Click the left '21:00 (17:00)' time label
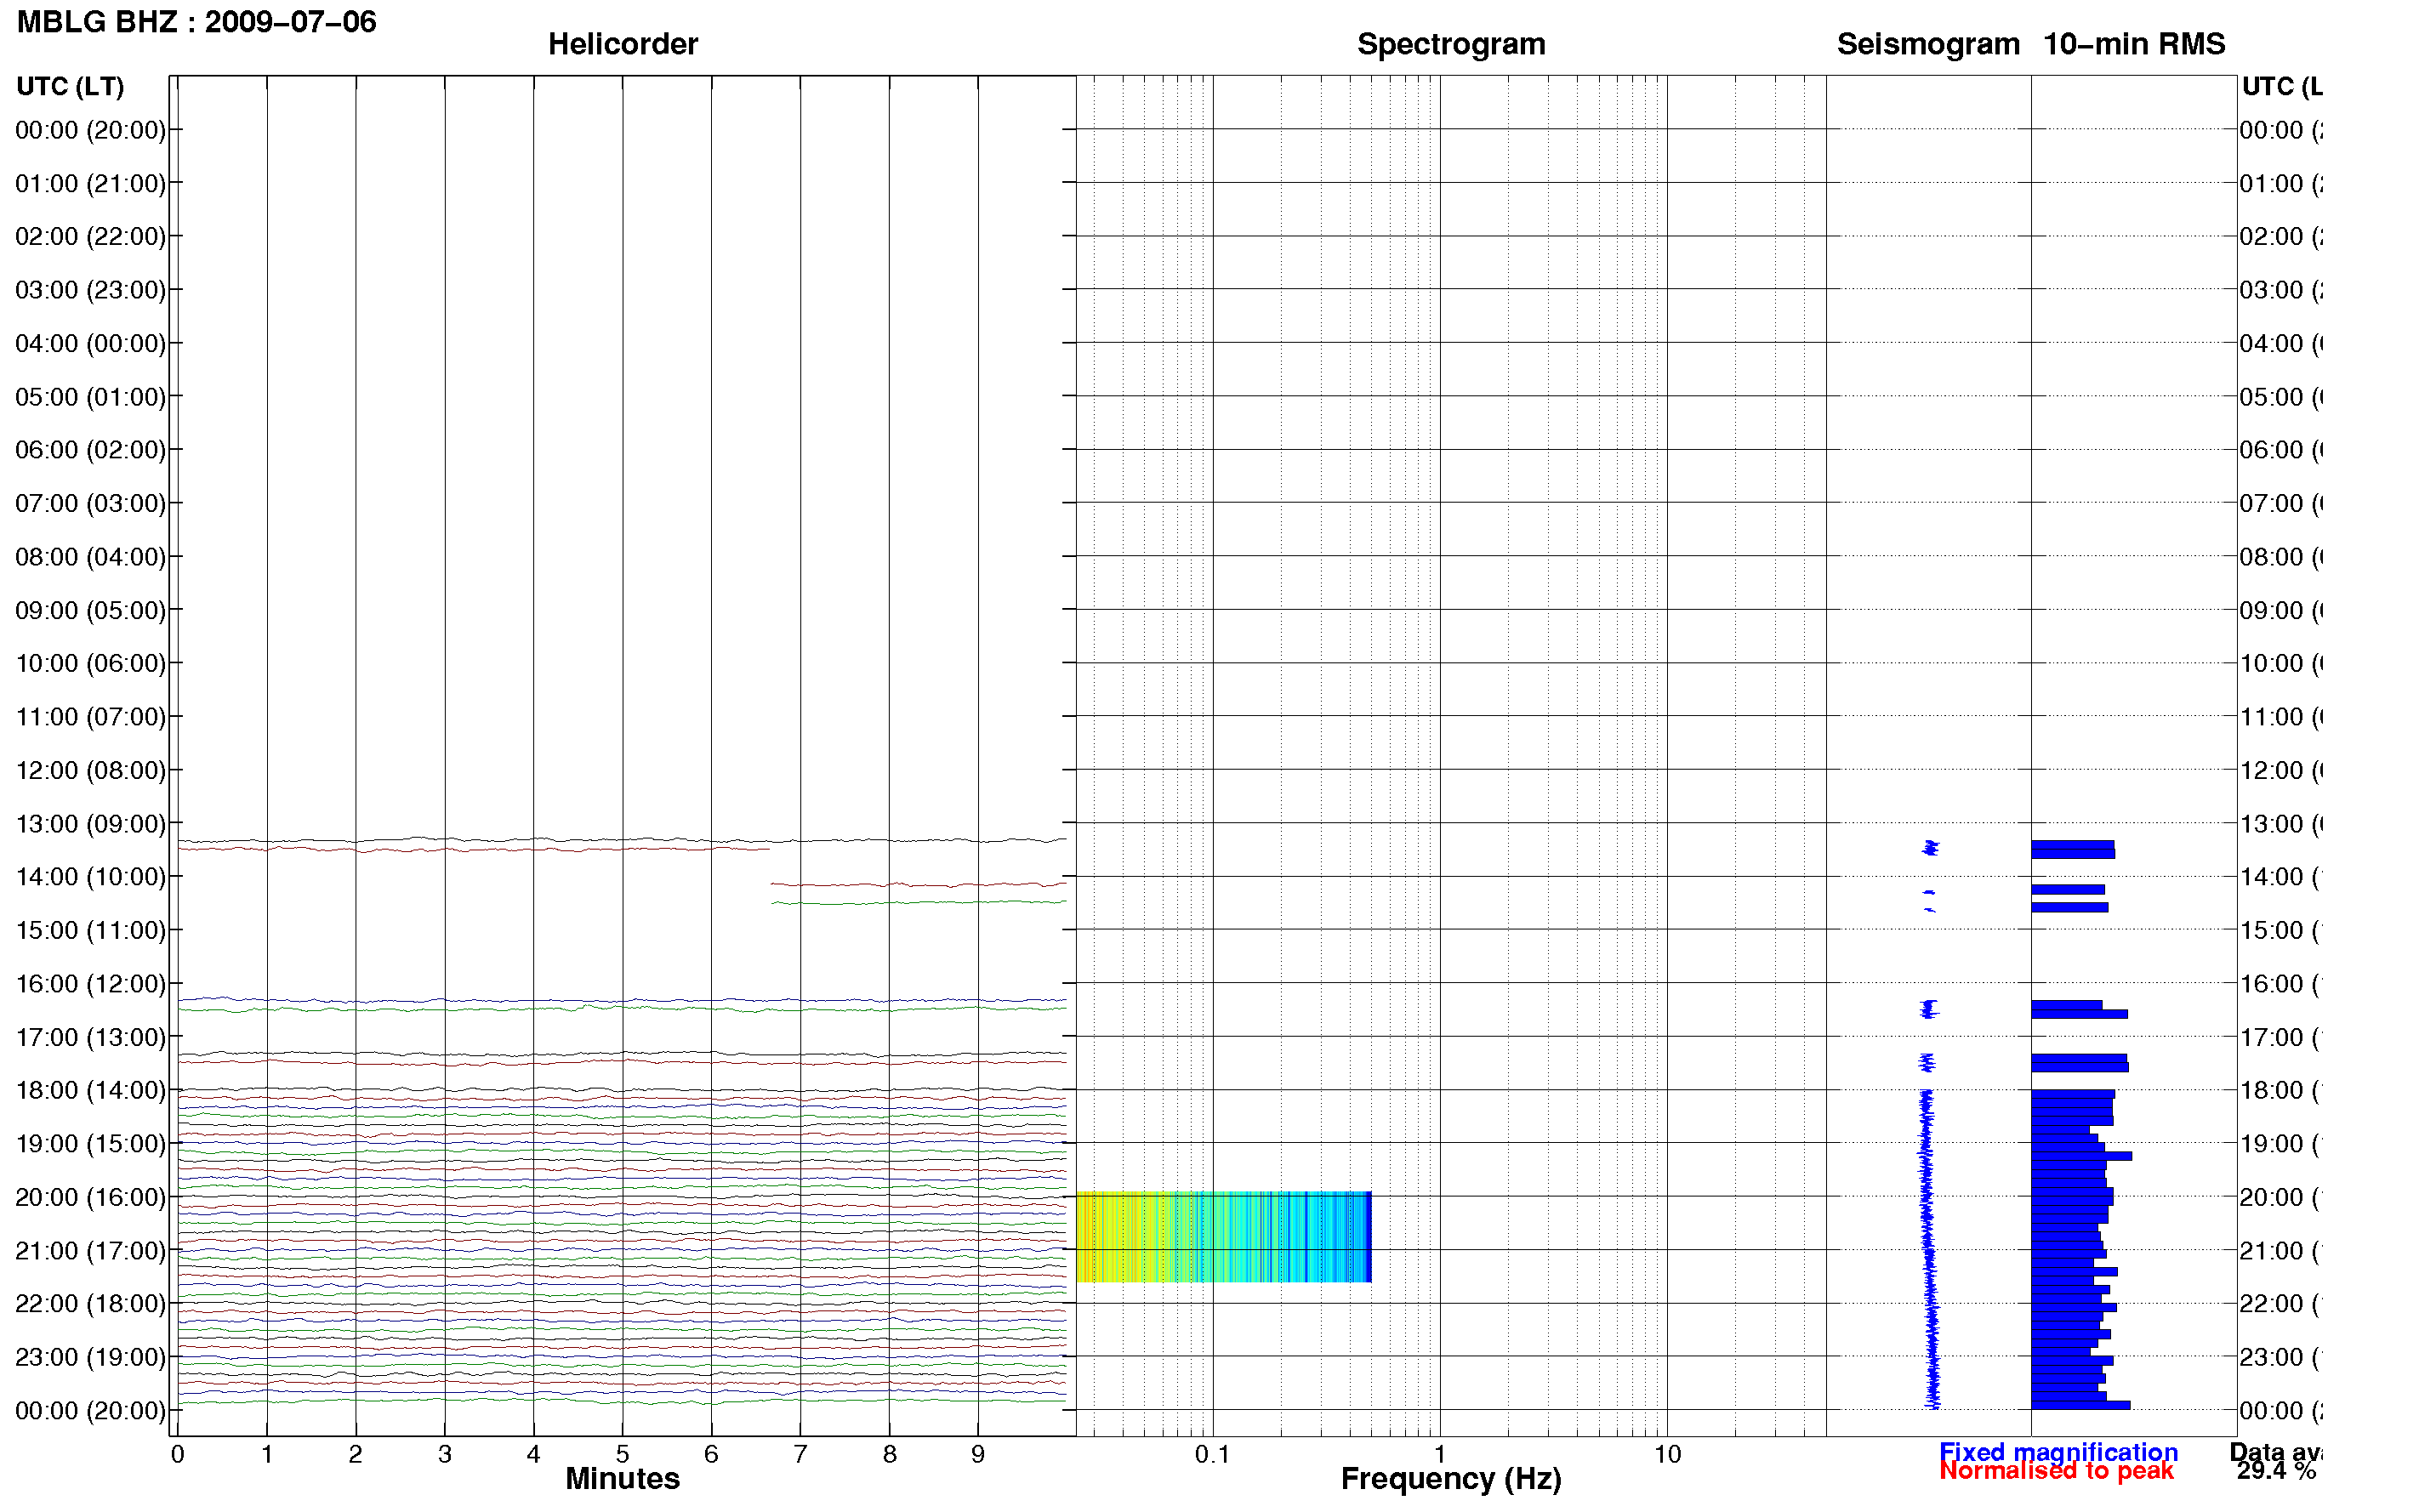2419x1512 pixels. [90, 1251]
